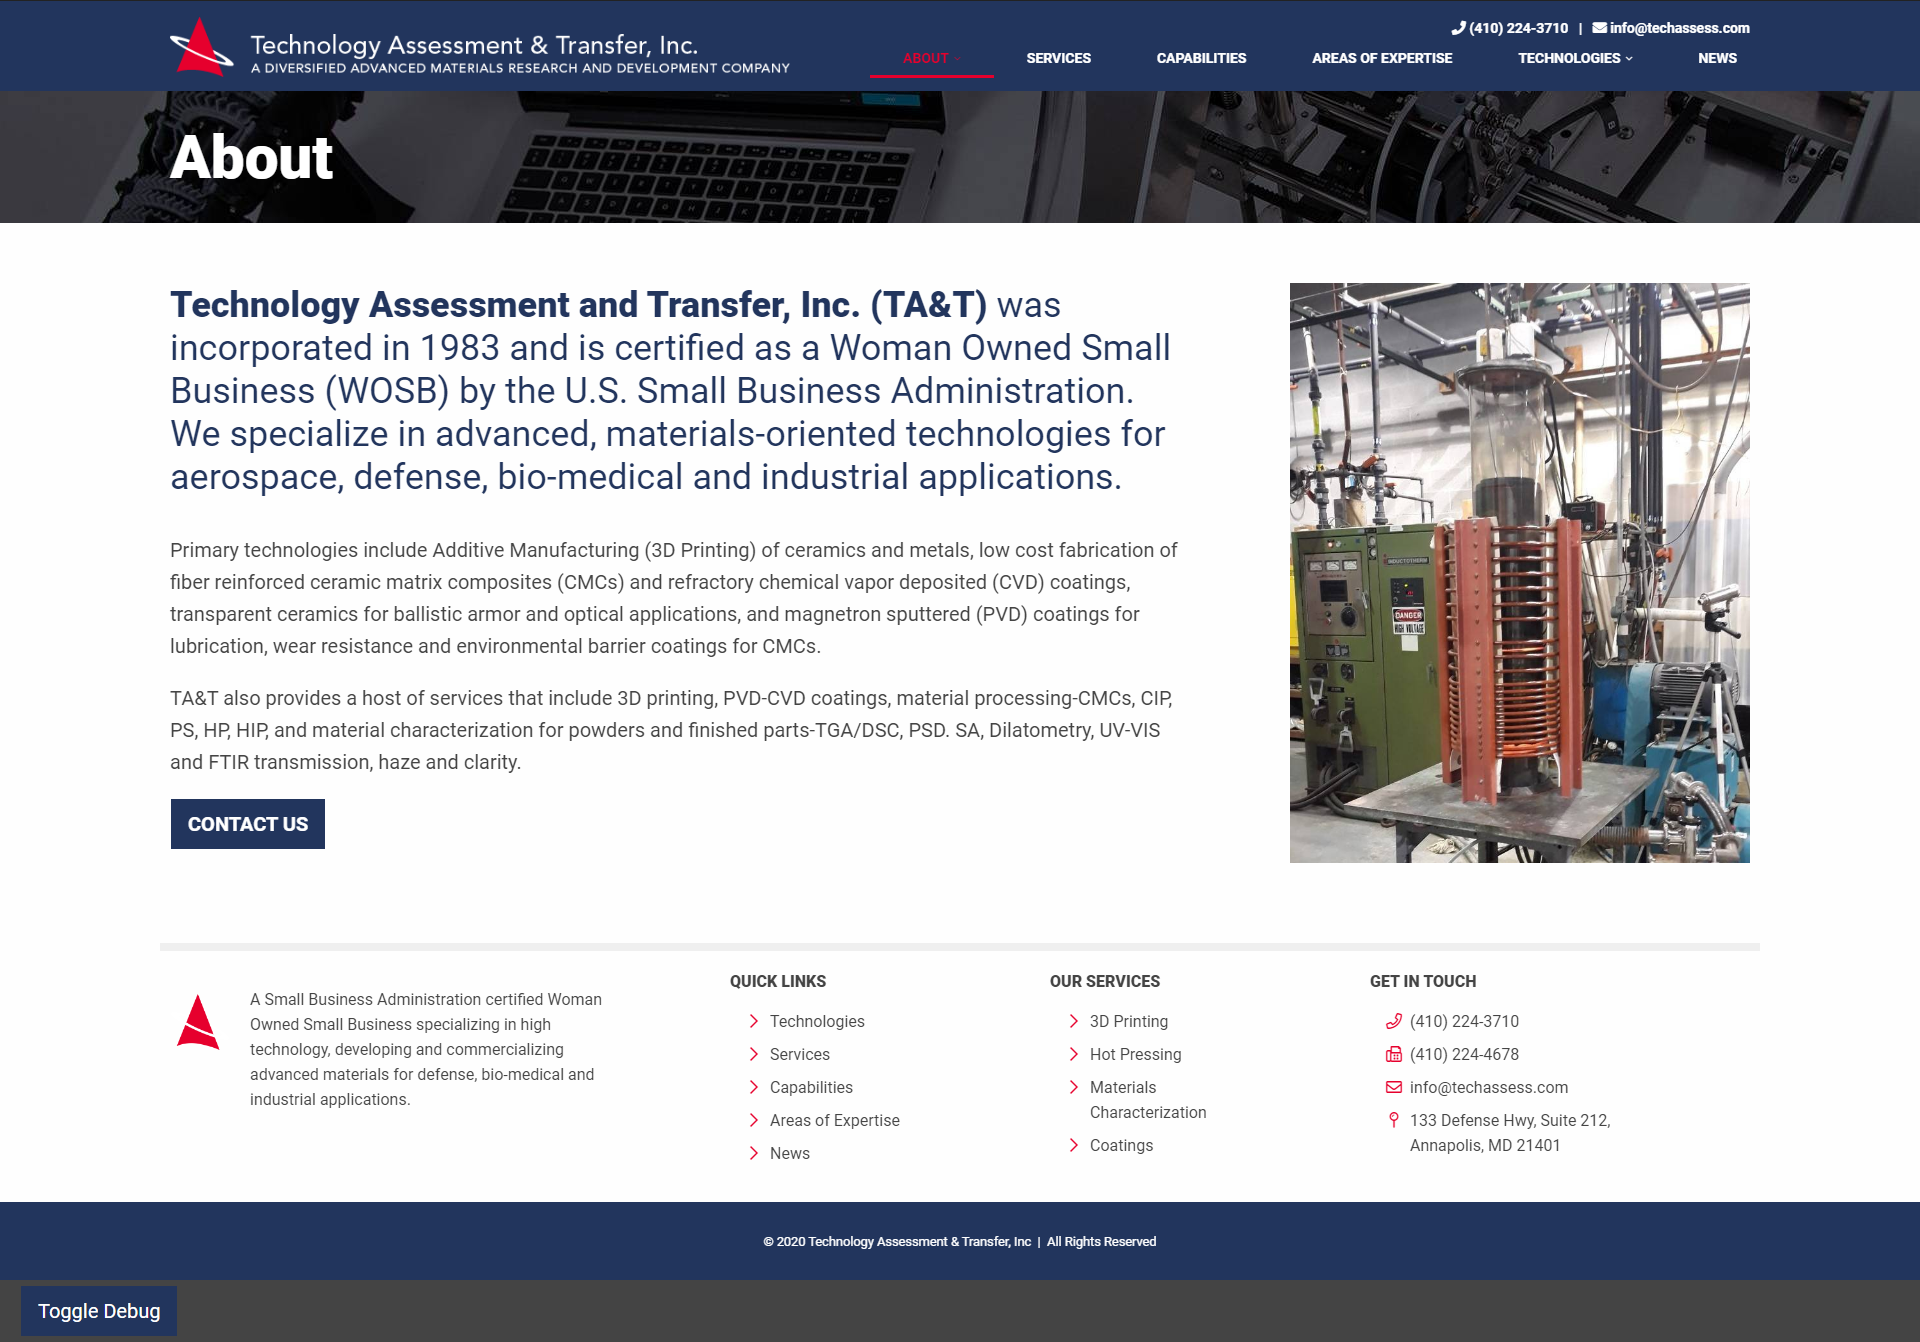
Task: Open the News quick link in footer
Action: tap(790, 1153)
